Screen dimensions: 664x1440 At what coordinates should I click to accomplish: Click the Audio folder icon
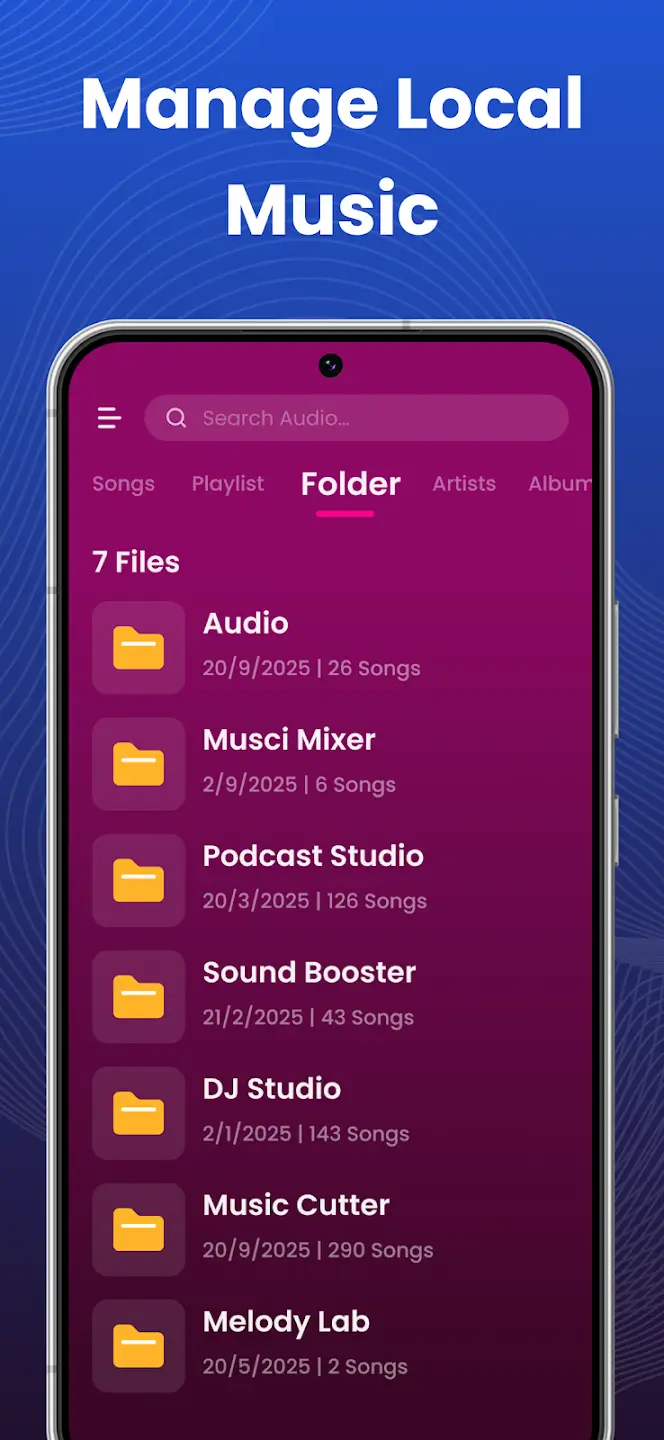[x=138, y=648]
